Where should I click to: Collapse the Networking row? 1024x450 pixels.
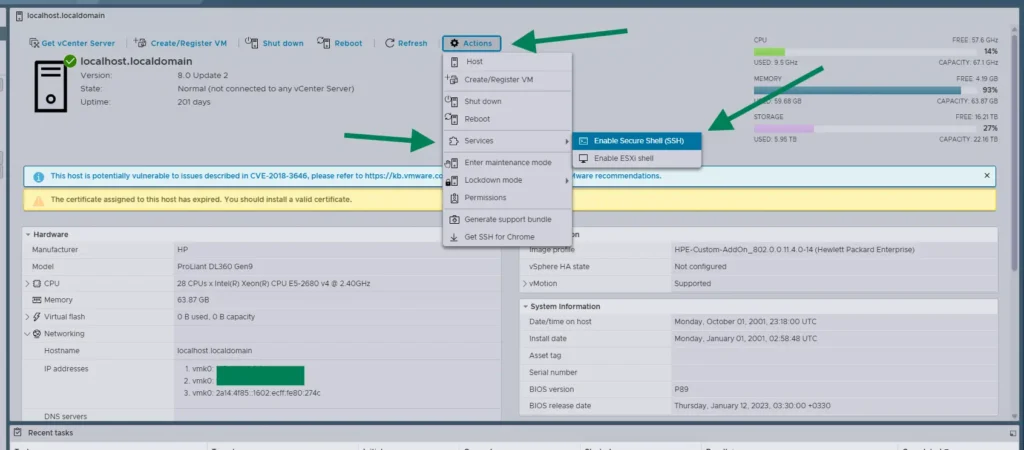click(x=27, y=334)
